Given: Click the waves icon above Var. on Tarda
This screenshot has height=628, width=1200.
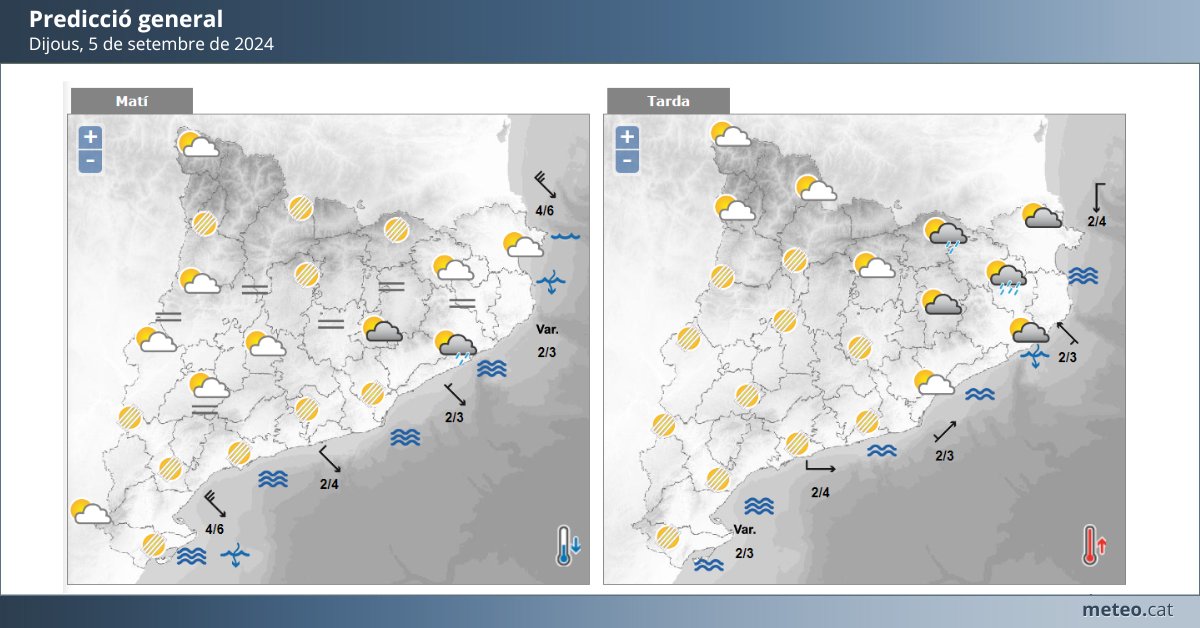Looking at the screenshot, I should click(x=759, y=506).
